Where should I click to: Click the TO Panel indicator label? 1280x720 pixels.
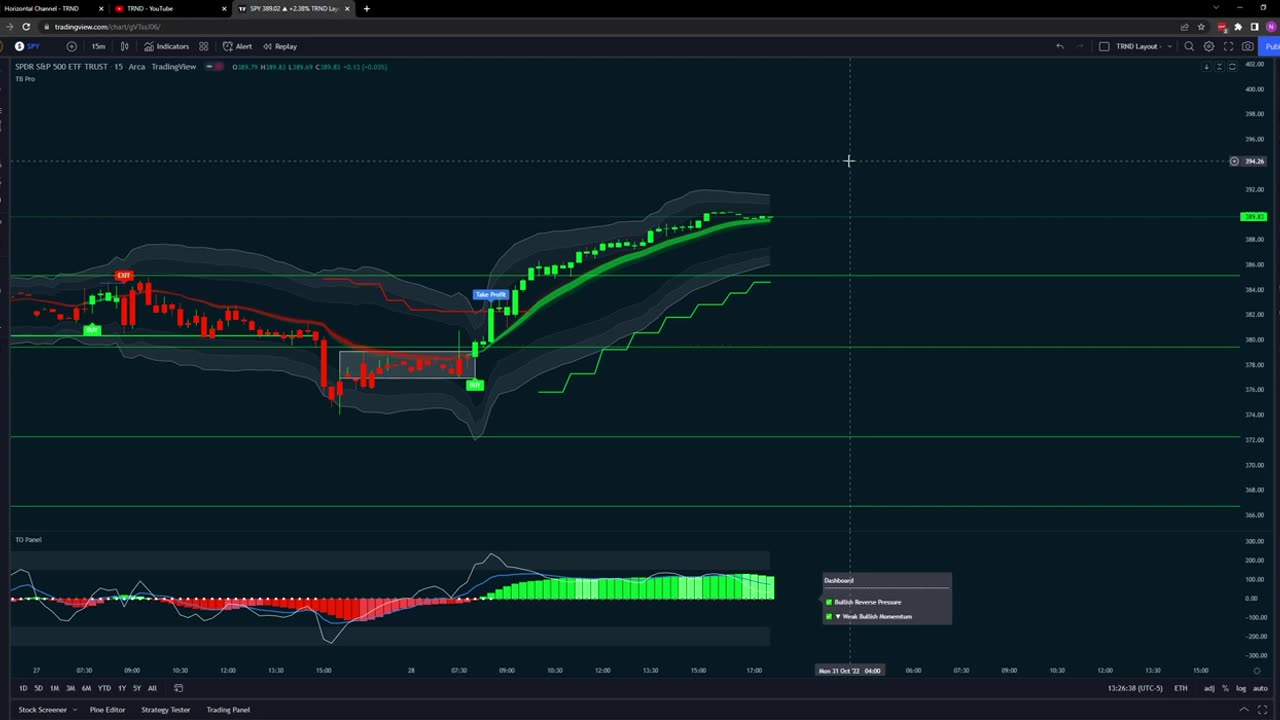[x=28, y=540]
